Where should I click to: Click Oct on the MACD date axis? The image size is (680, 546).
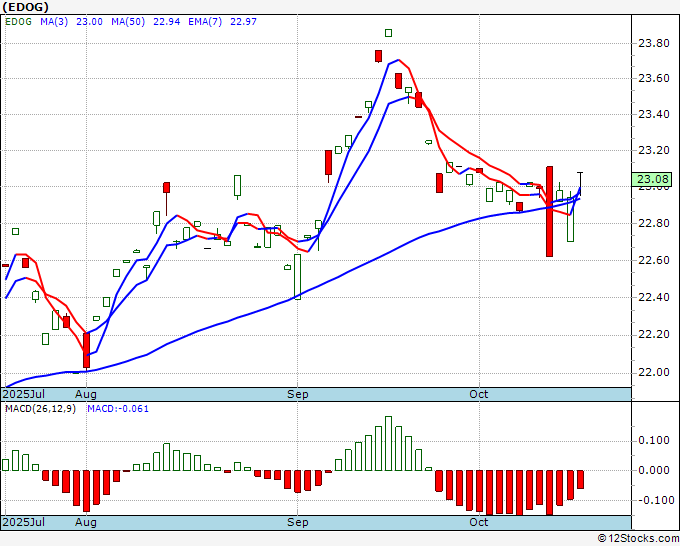pos(479,522)
